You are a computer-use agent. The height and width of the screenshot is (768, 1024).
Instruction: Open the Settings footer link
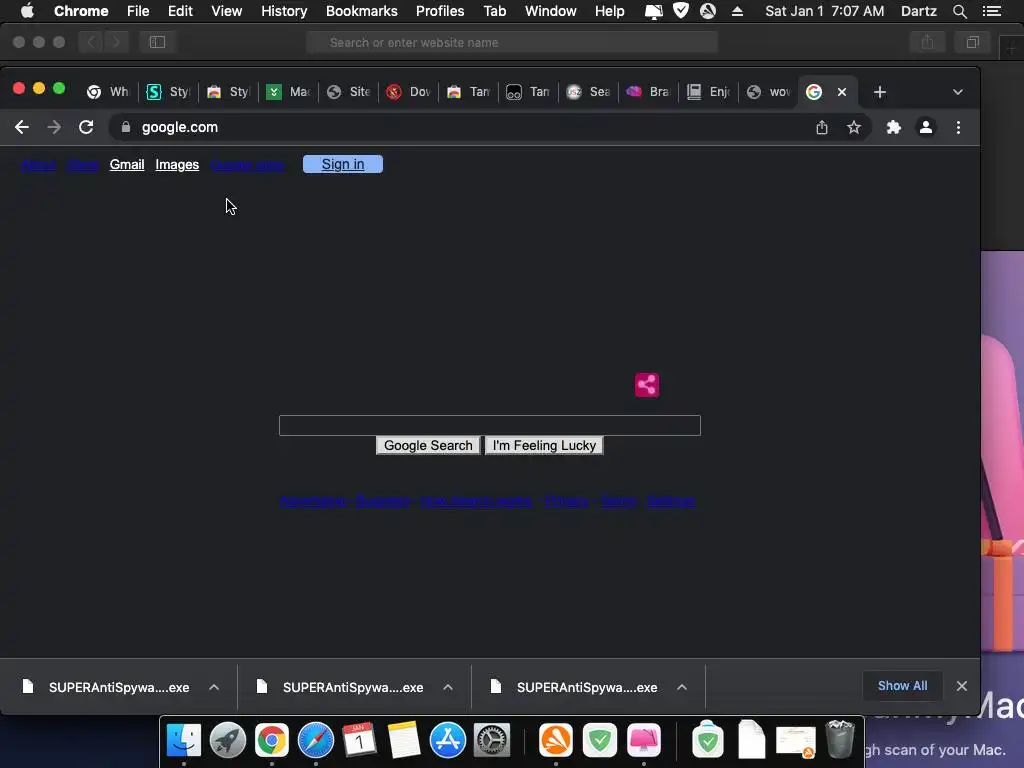tap(671, 501)
